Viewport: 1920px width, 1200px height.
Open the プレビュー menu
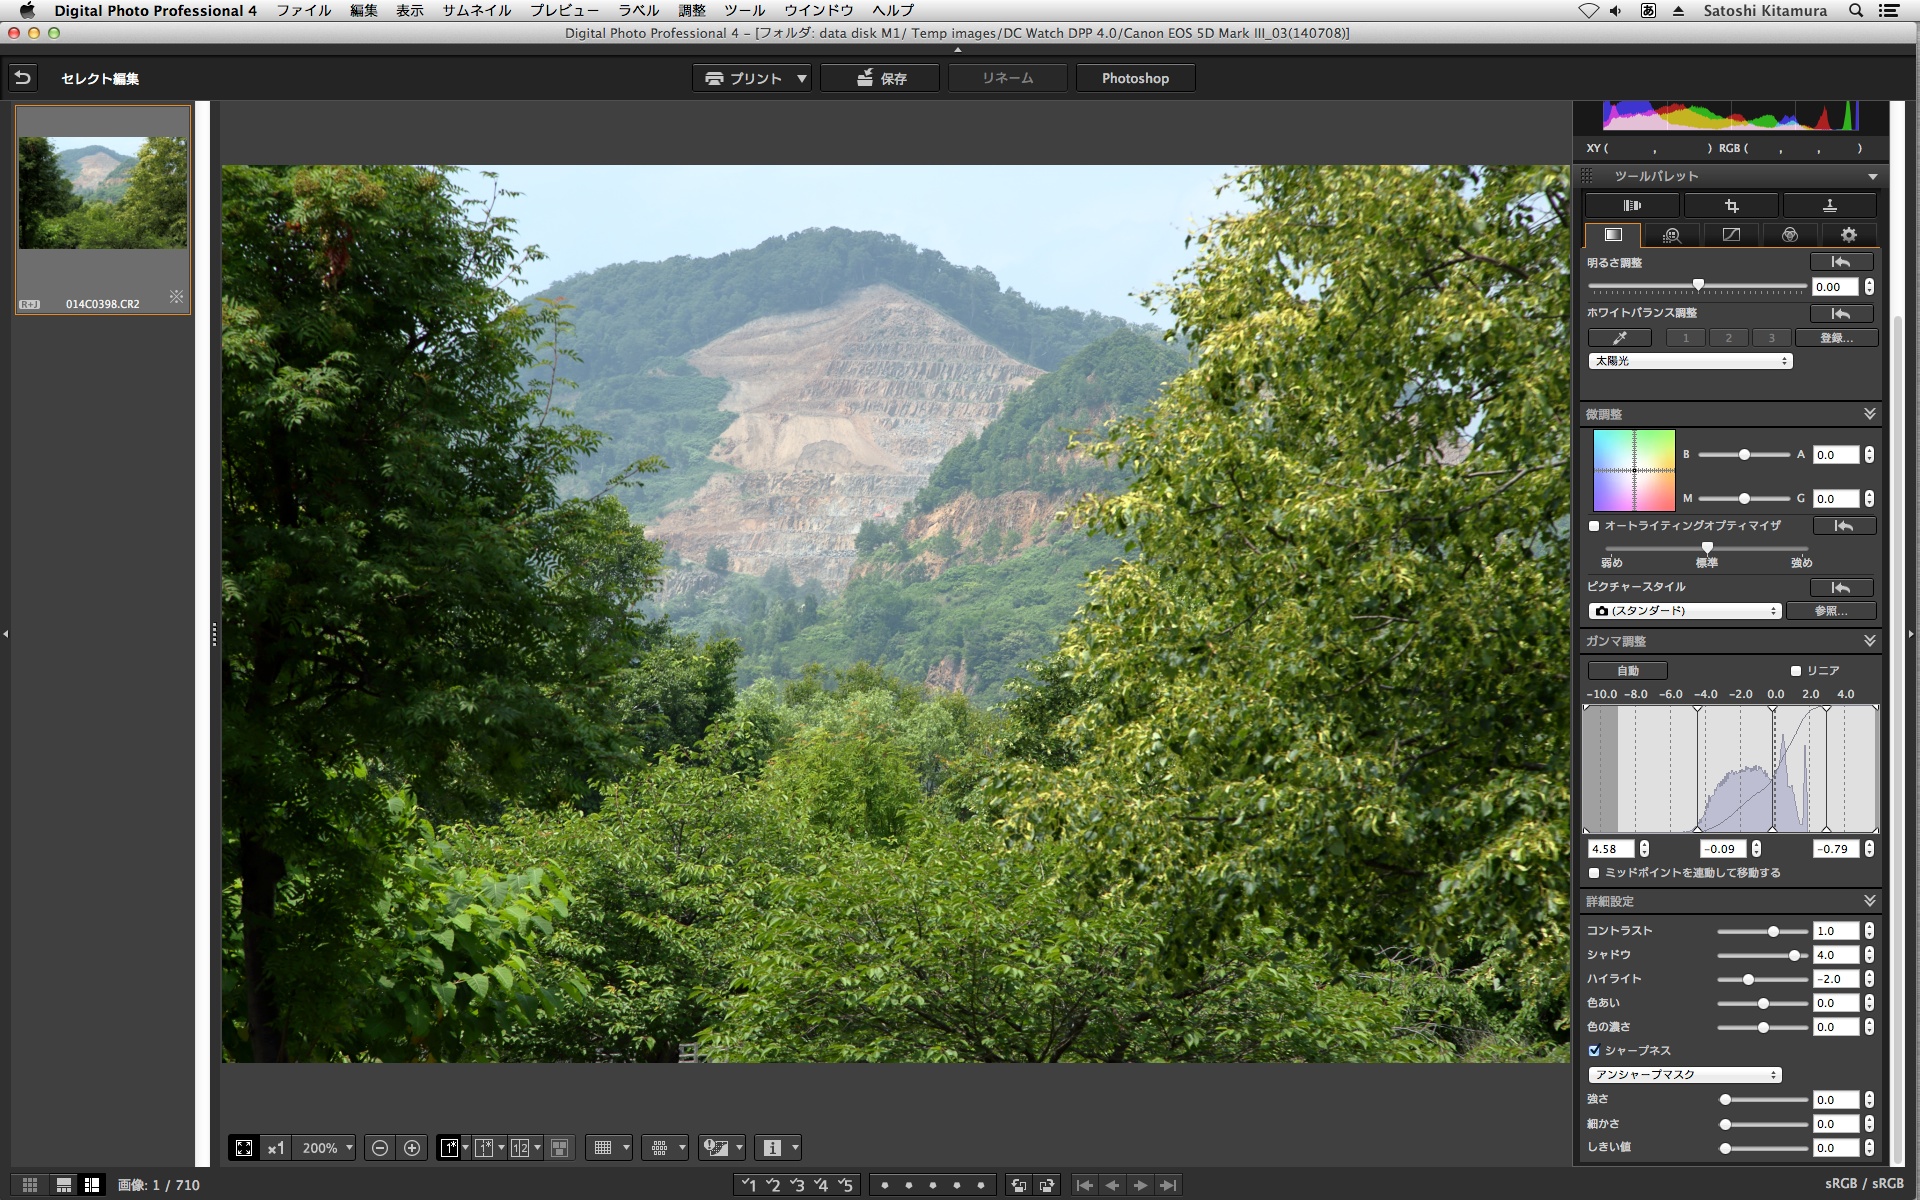[x=564, y=10]
